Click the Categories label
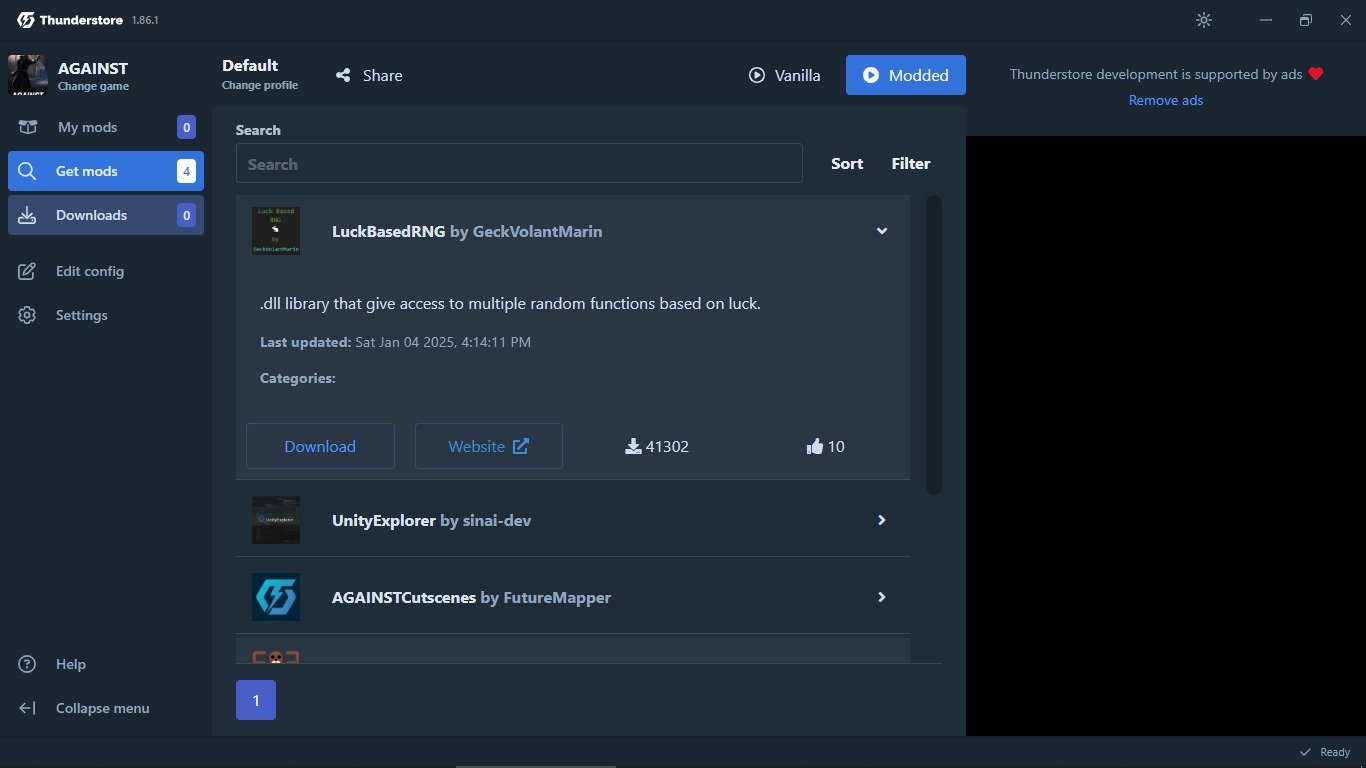Viewport: 1366px width, 768px height. (x=298, y=378)
